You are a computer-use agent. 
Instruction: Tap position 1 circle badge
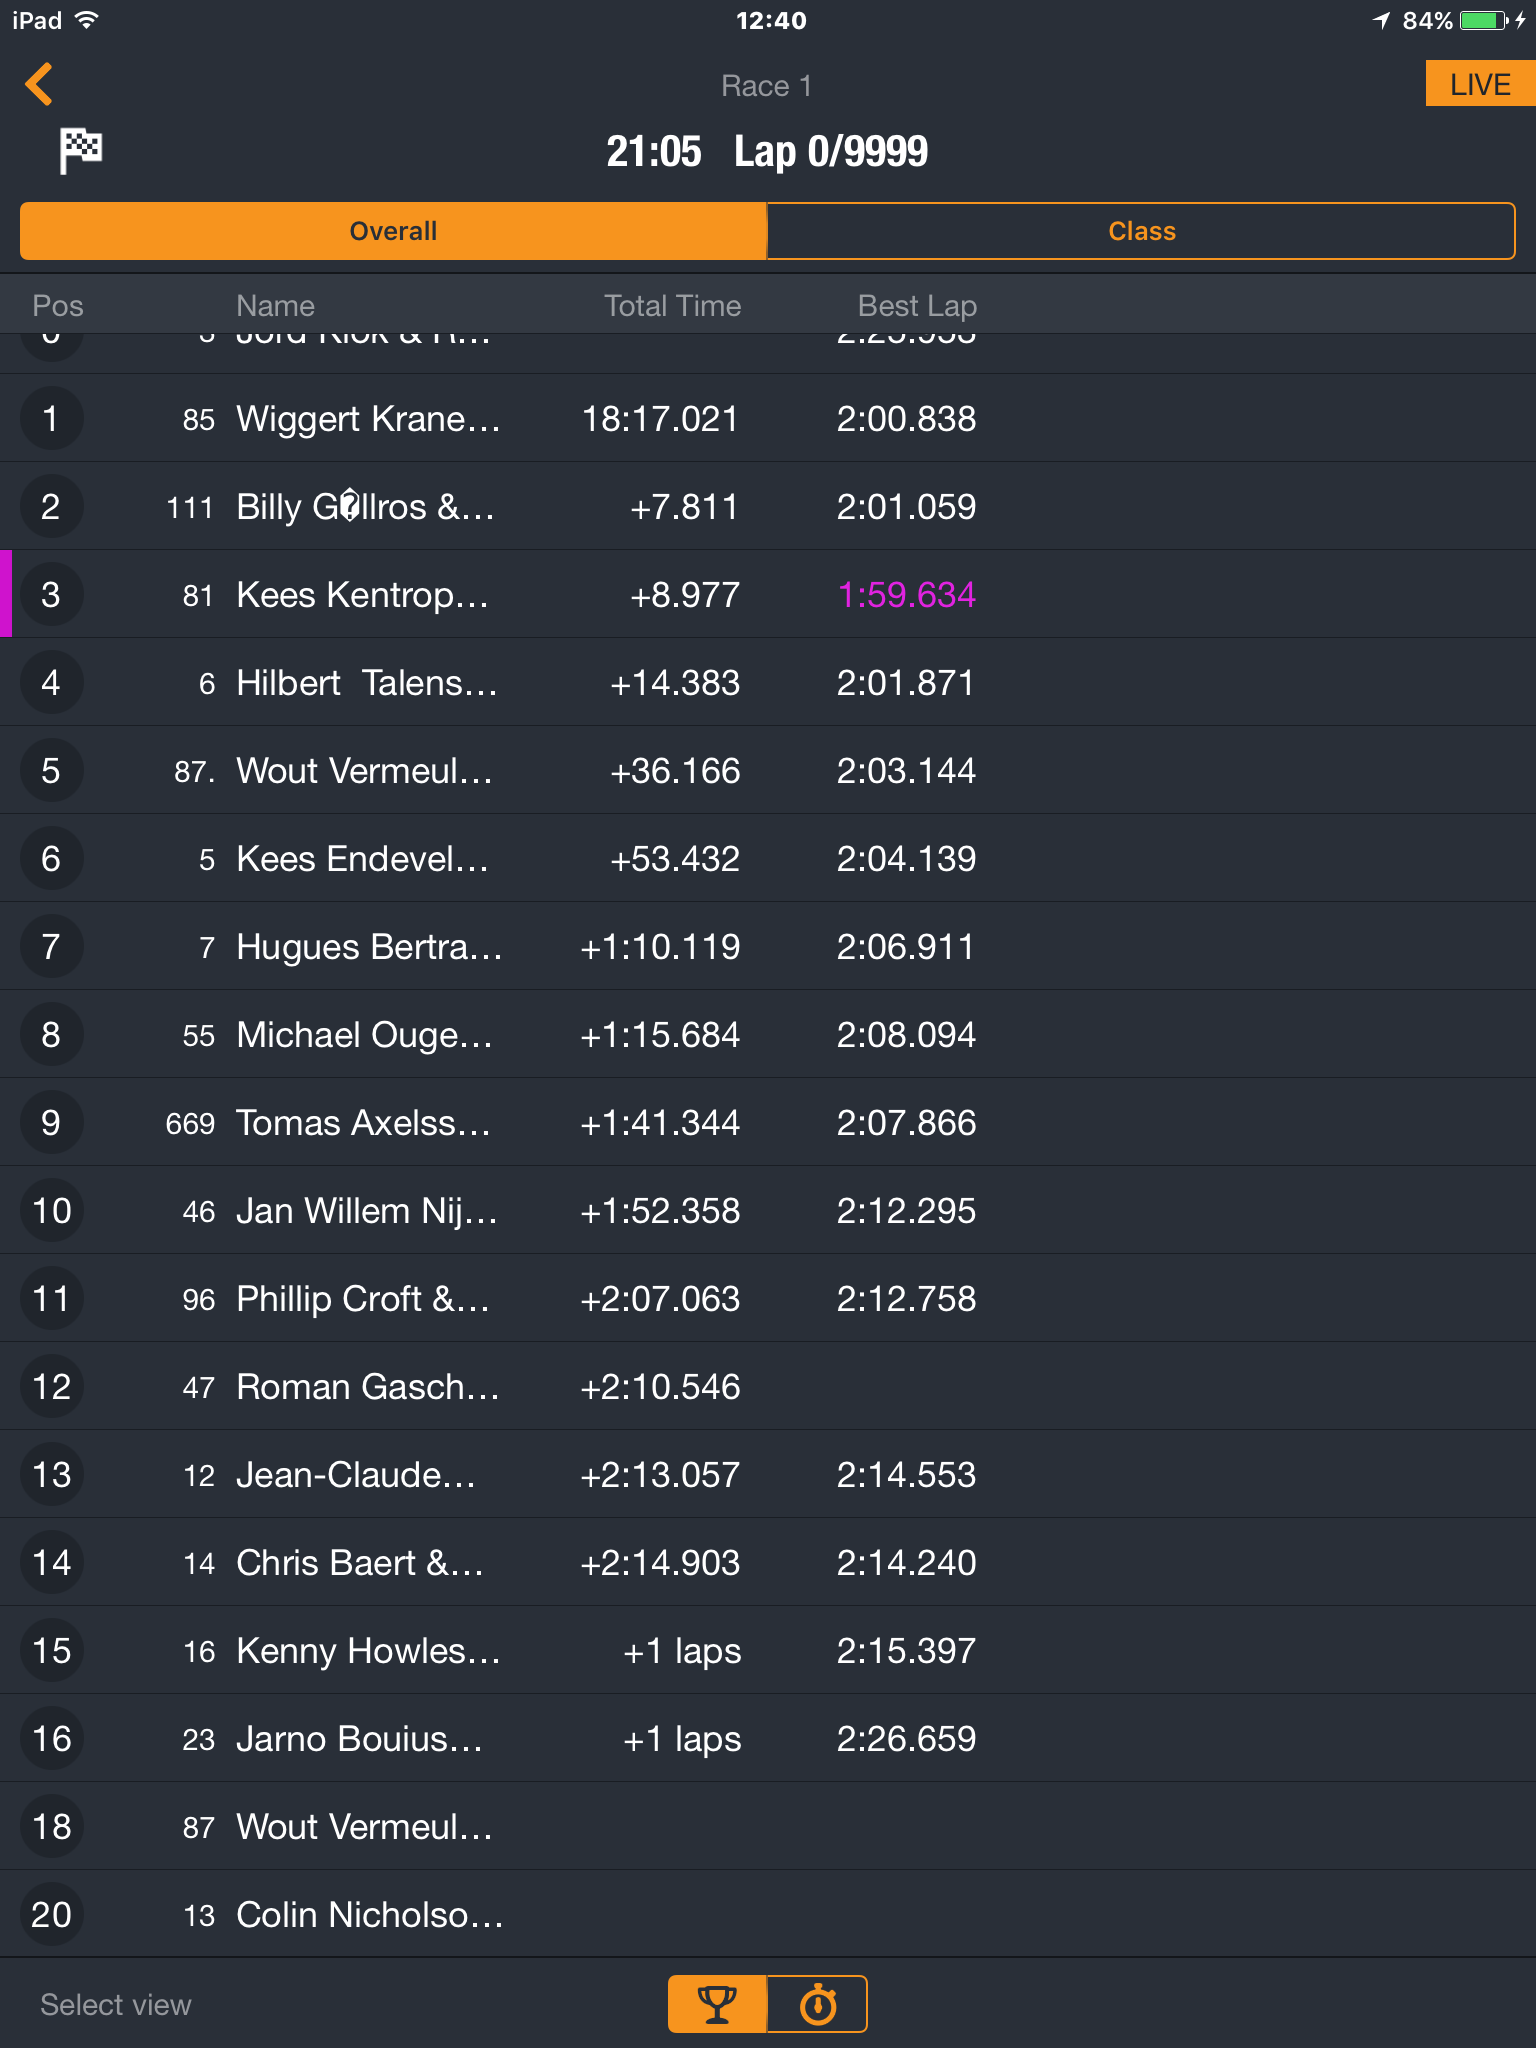pos(51,418)
